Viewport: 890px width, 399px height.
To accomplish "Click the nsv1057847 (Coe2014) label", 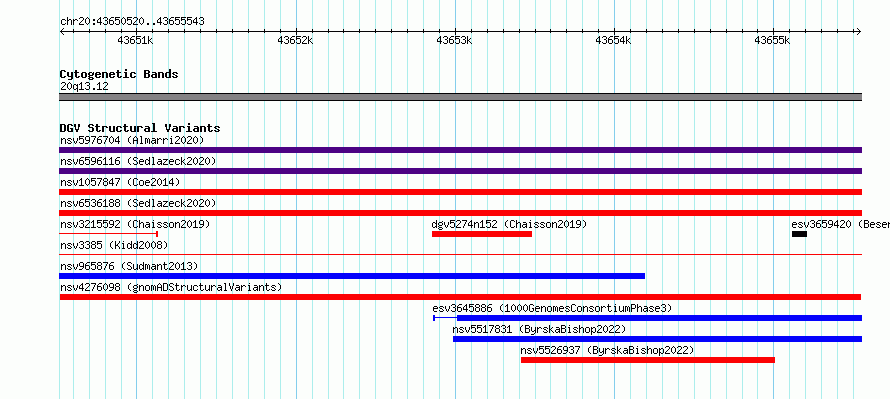I will coord(120,182).
